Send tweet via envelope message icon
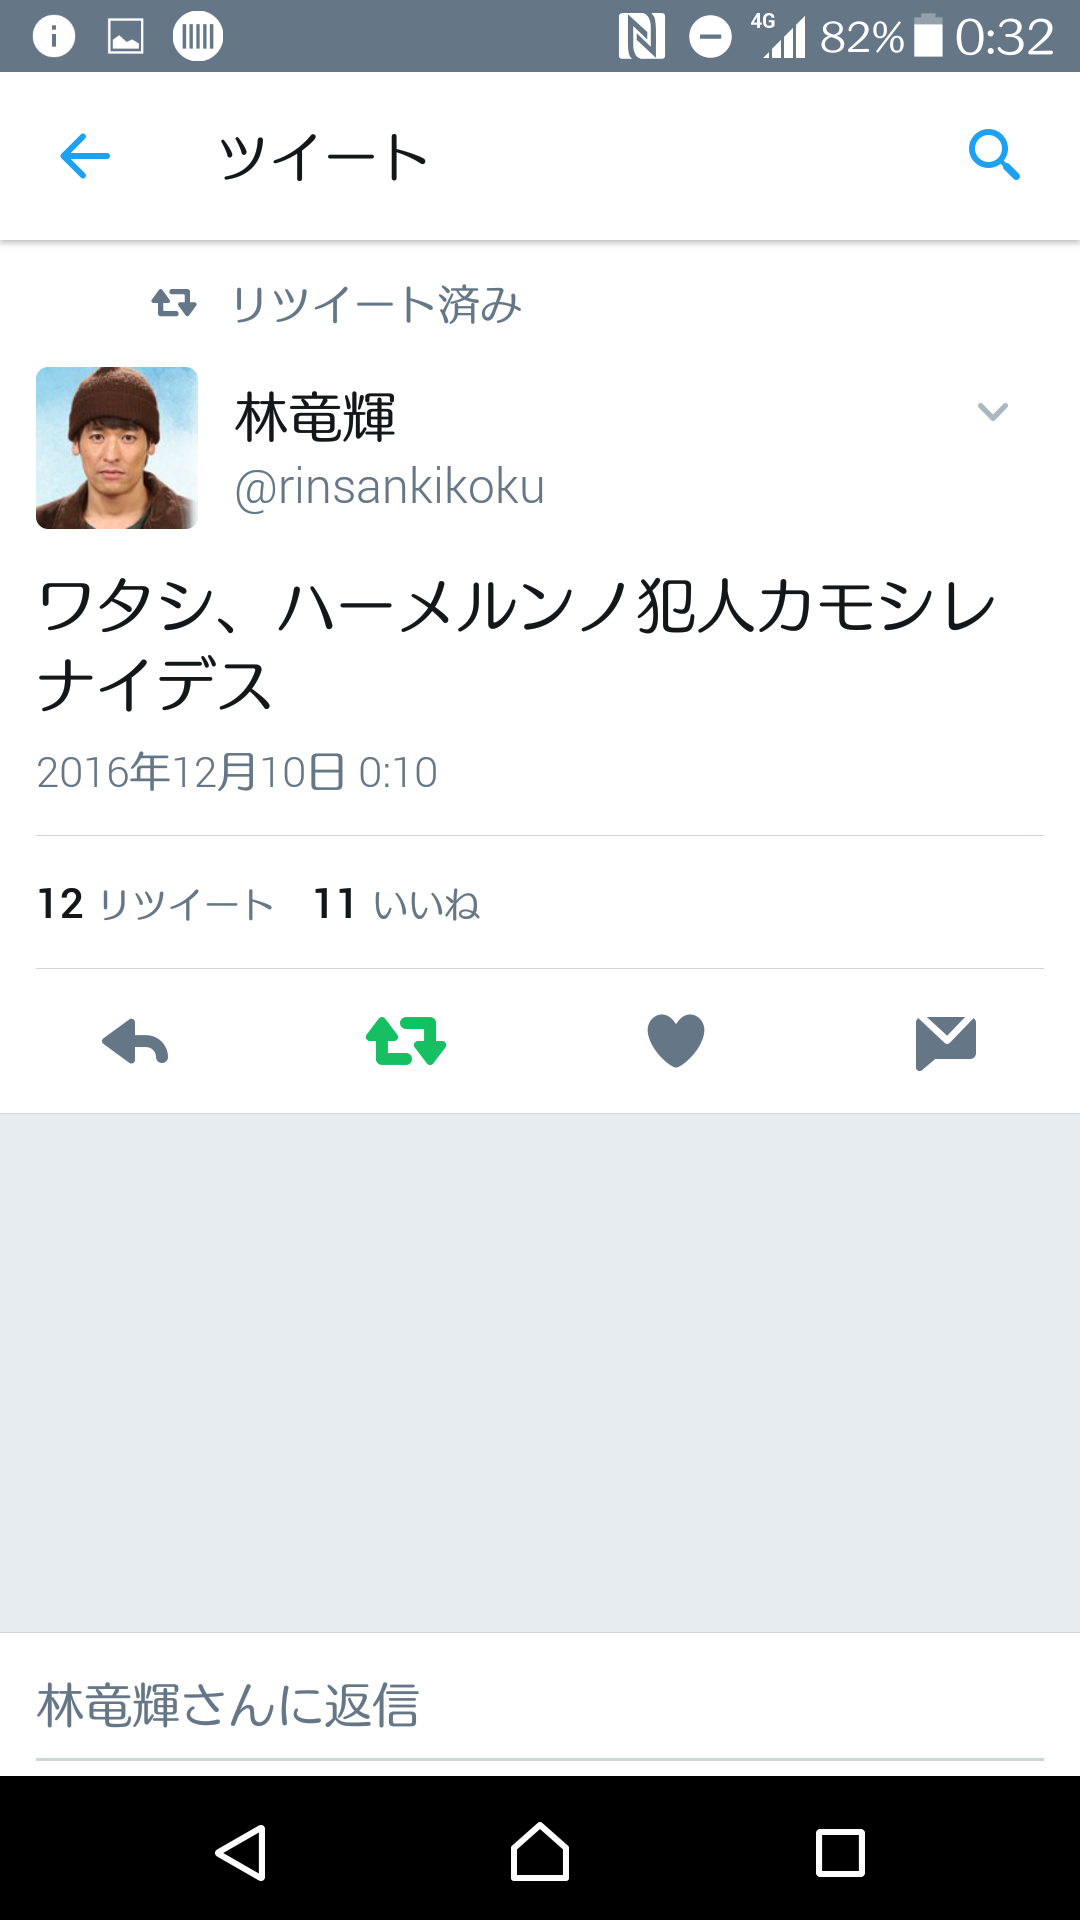This screenshot has height=1920, width=1080. 946,1043
